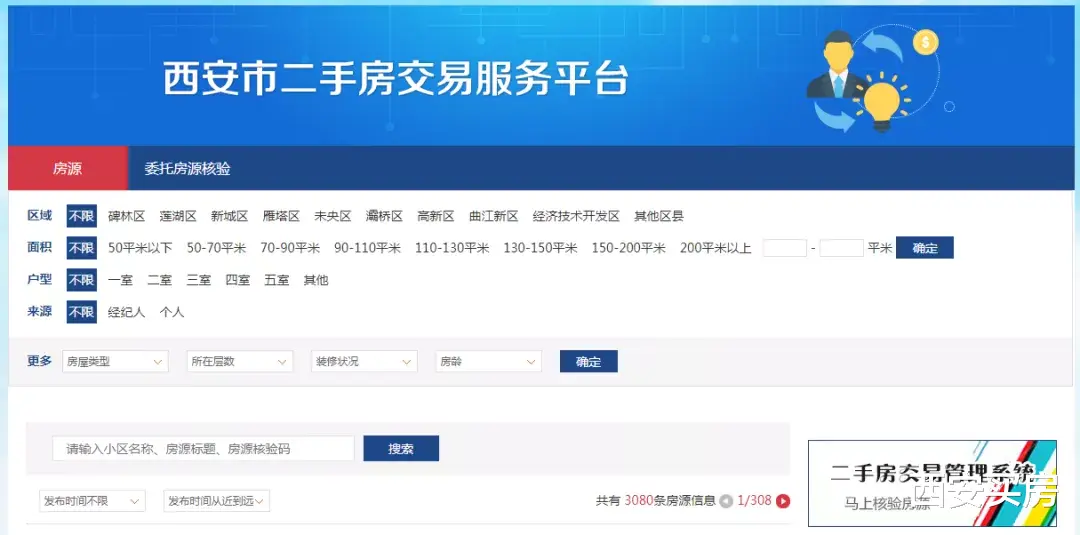Click the 3080 listing count text
The width and height of the screenshot is (1080, 535).
click(x=638, y=501)
